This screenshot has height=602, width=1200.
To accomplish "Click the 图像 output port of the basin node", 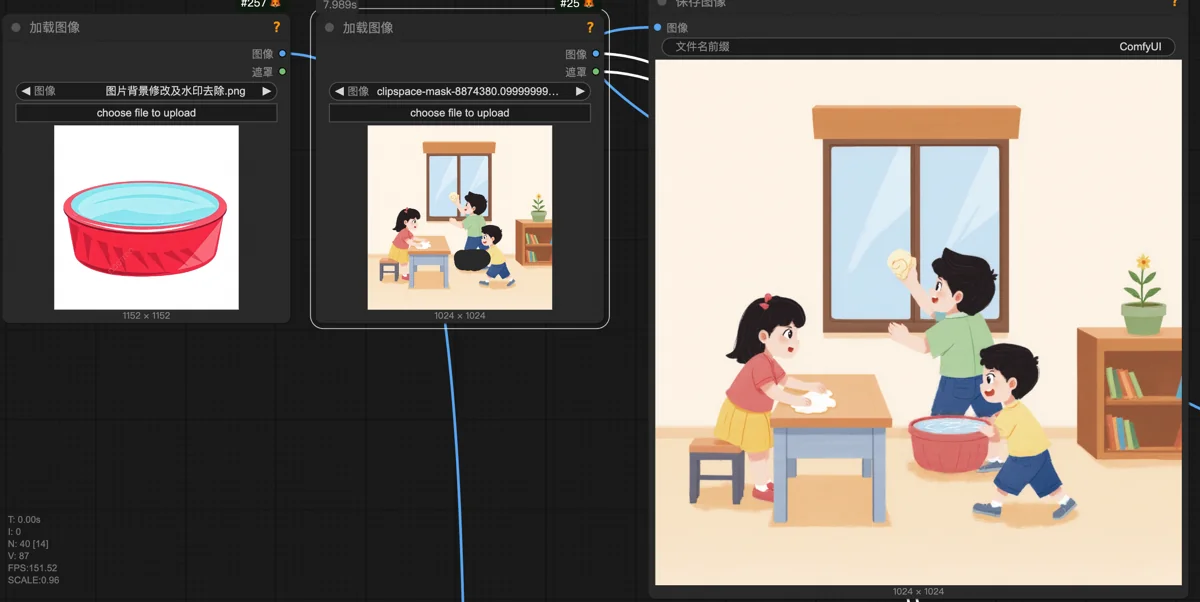I will 283,54.
